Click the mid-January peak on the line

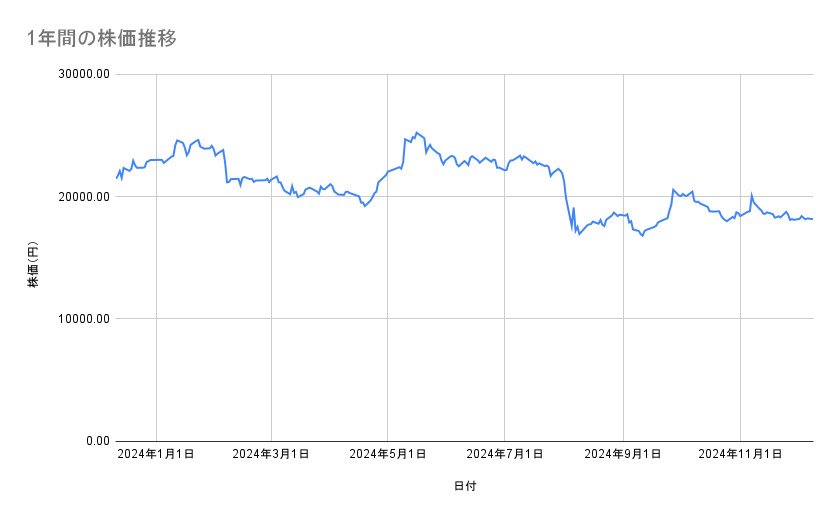177,140
